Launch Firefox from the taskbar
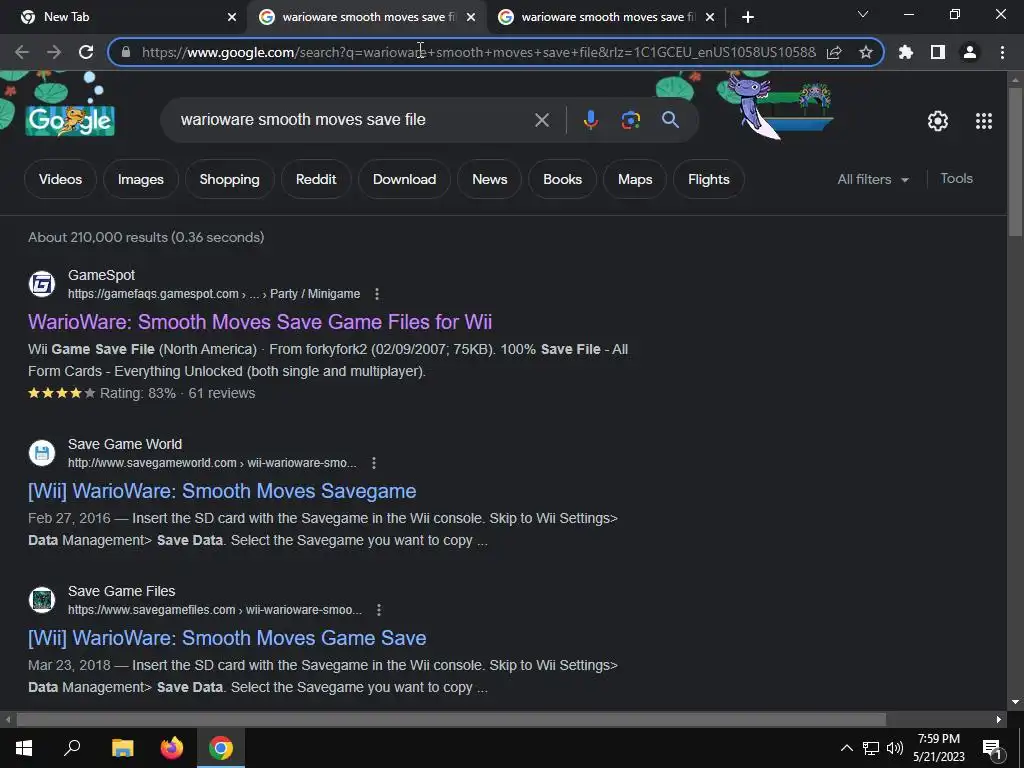1024x768 pixels. pyautogui.click(x=172, y=748)
